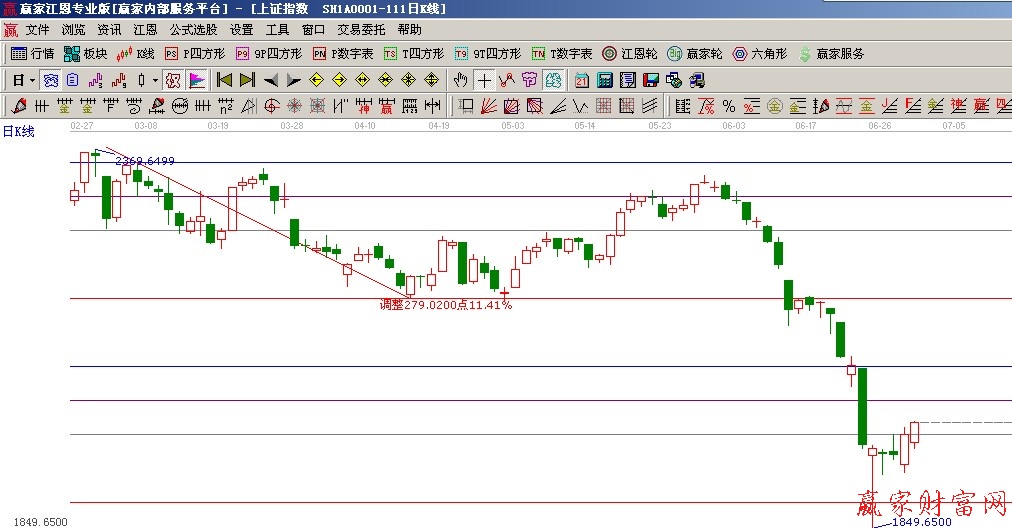
Task: Click the 行情 quotes button
Action: (32, 54)
